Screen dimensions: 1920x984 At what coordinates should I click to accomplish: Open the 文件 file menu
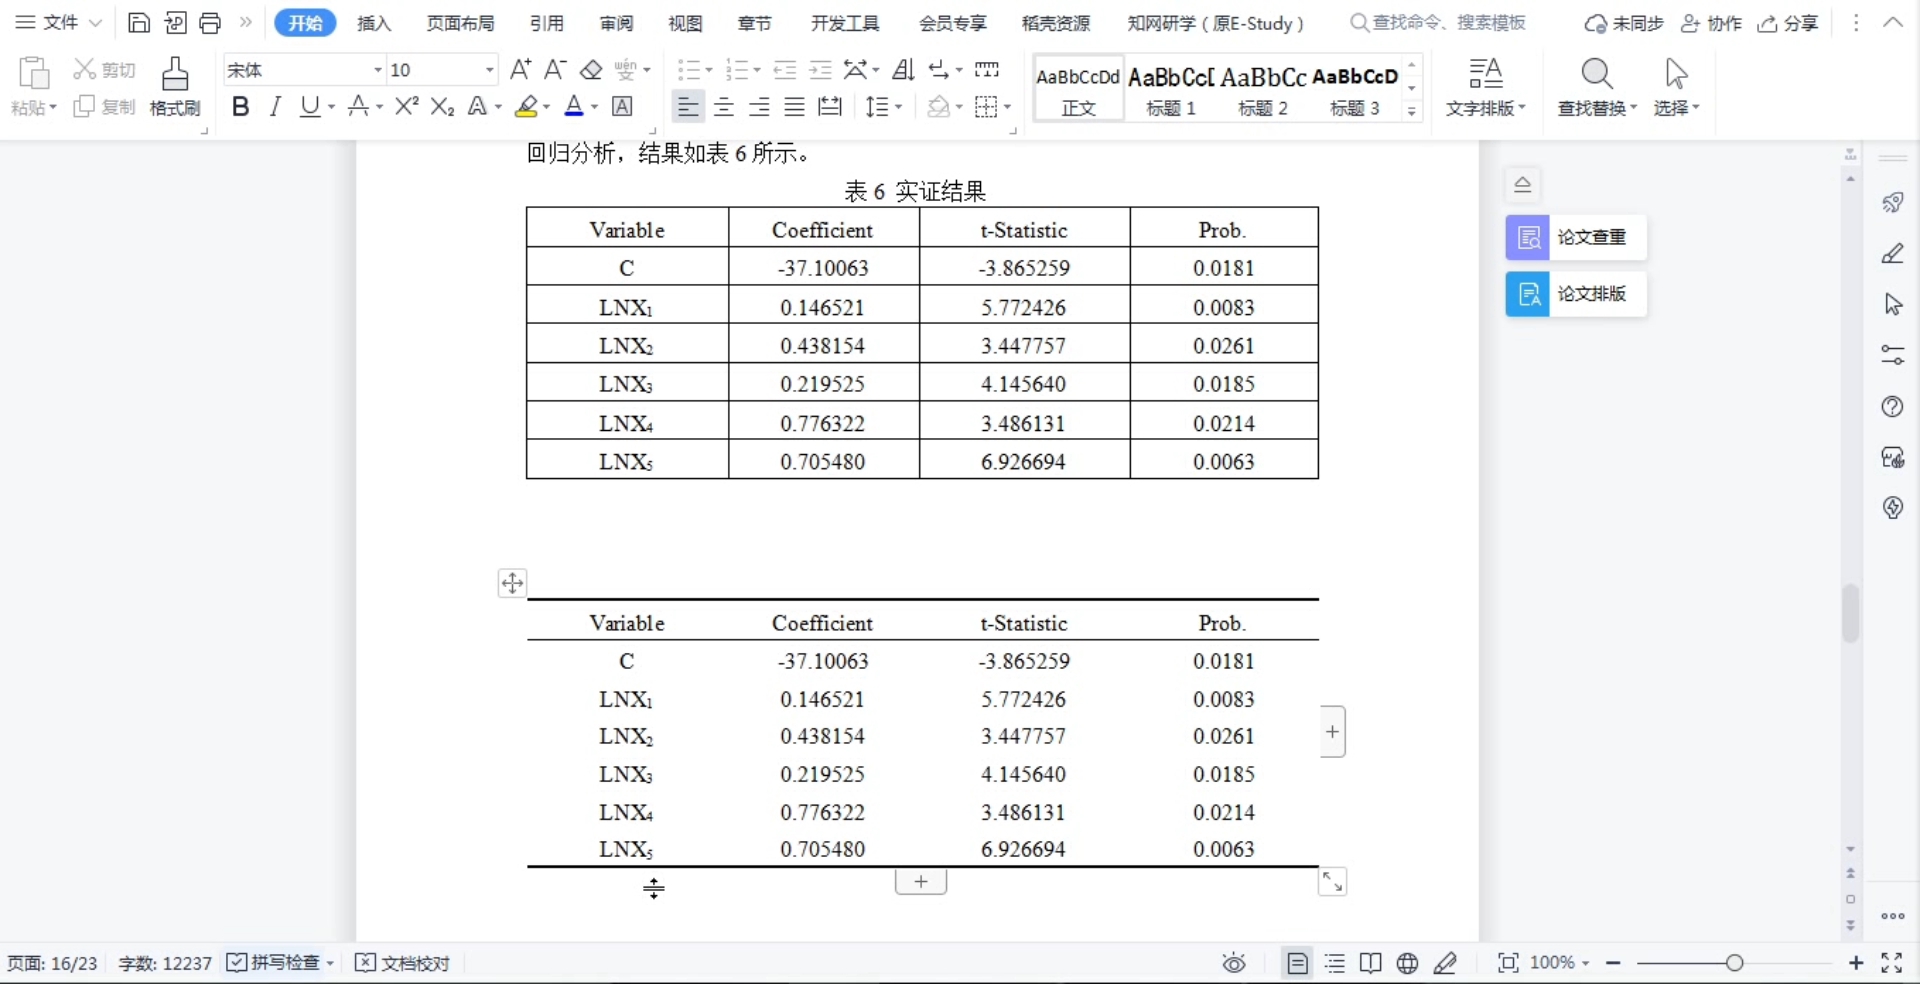(59, 22)
